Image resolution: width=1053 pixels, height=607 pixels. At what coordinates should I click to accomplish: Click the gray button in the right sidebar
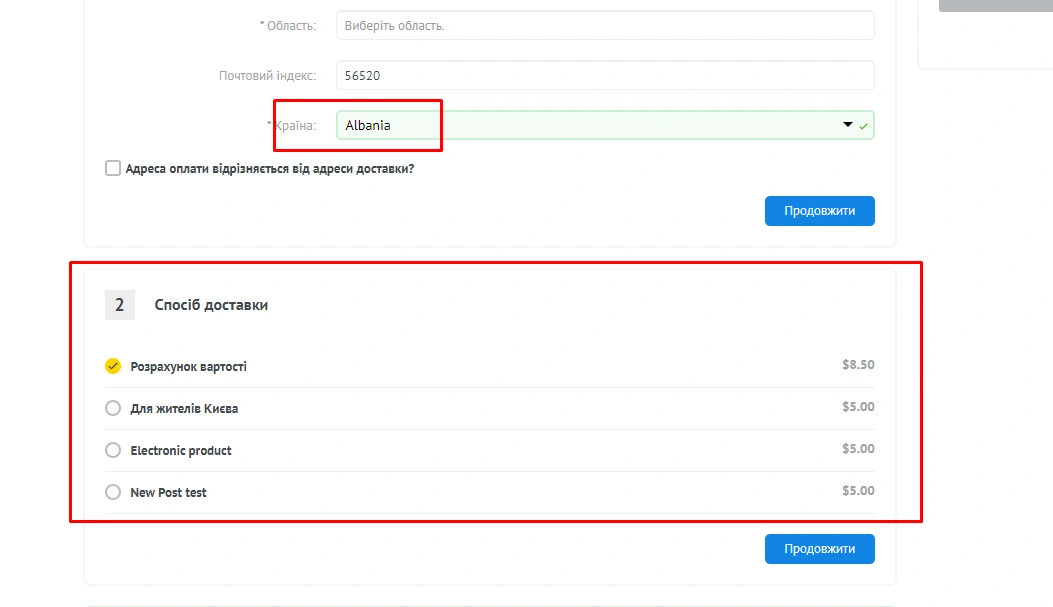click(995, 5)
